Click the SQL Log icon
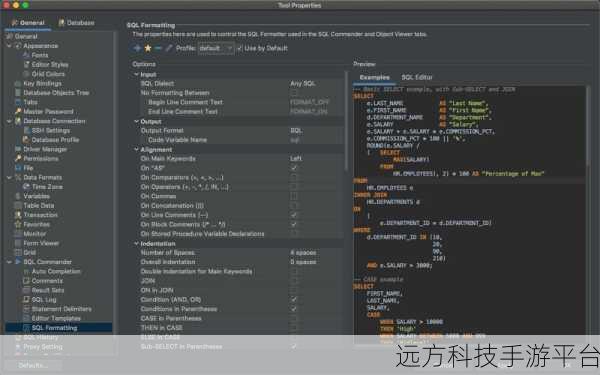Viewport: 600px width, 375px height. tap(26, 299)
